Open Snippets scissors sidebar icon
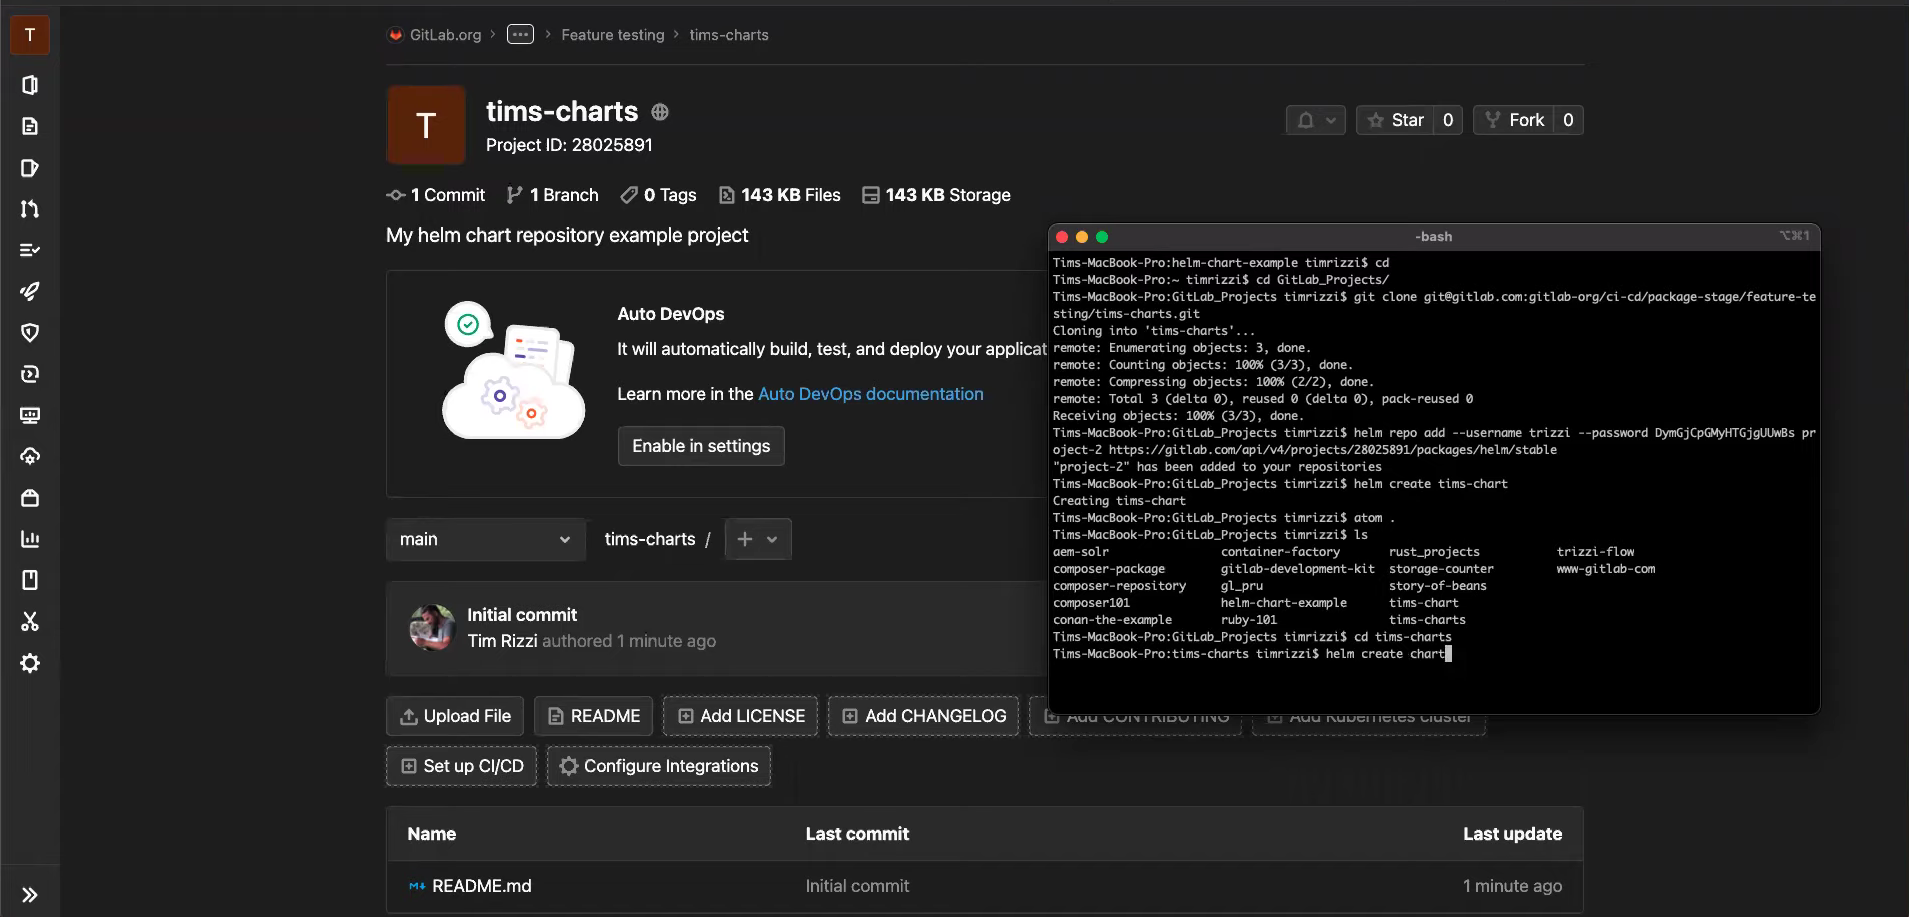1909x917 pixels. 30,622
